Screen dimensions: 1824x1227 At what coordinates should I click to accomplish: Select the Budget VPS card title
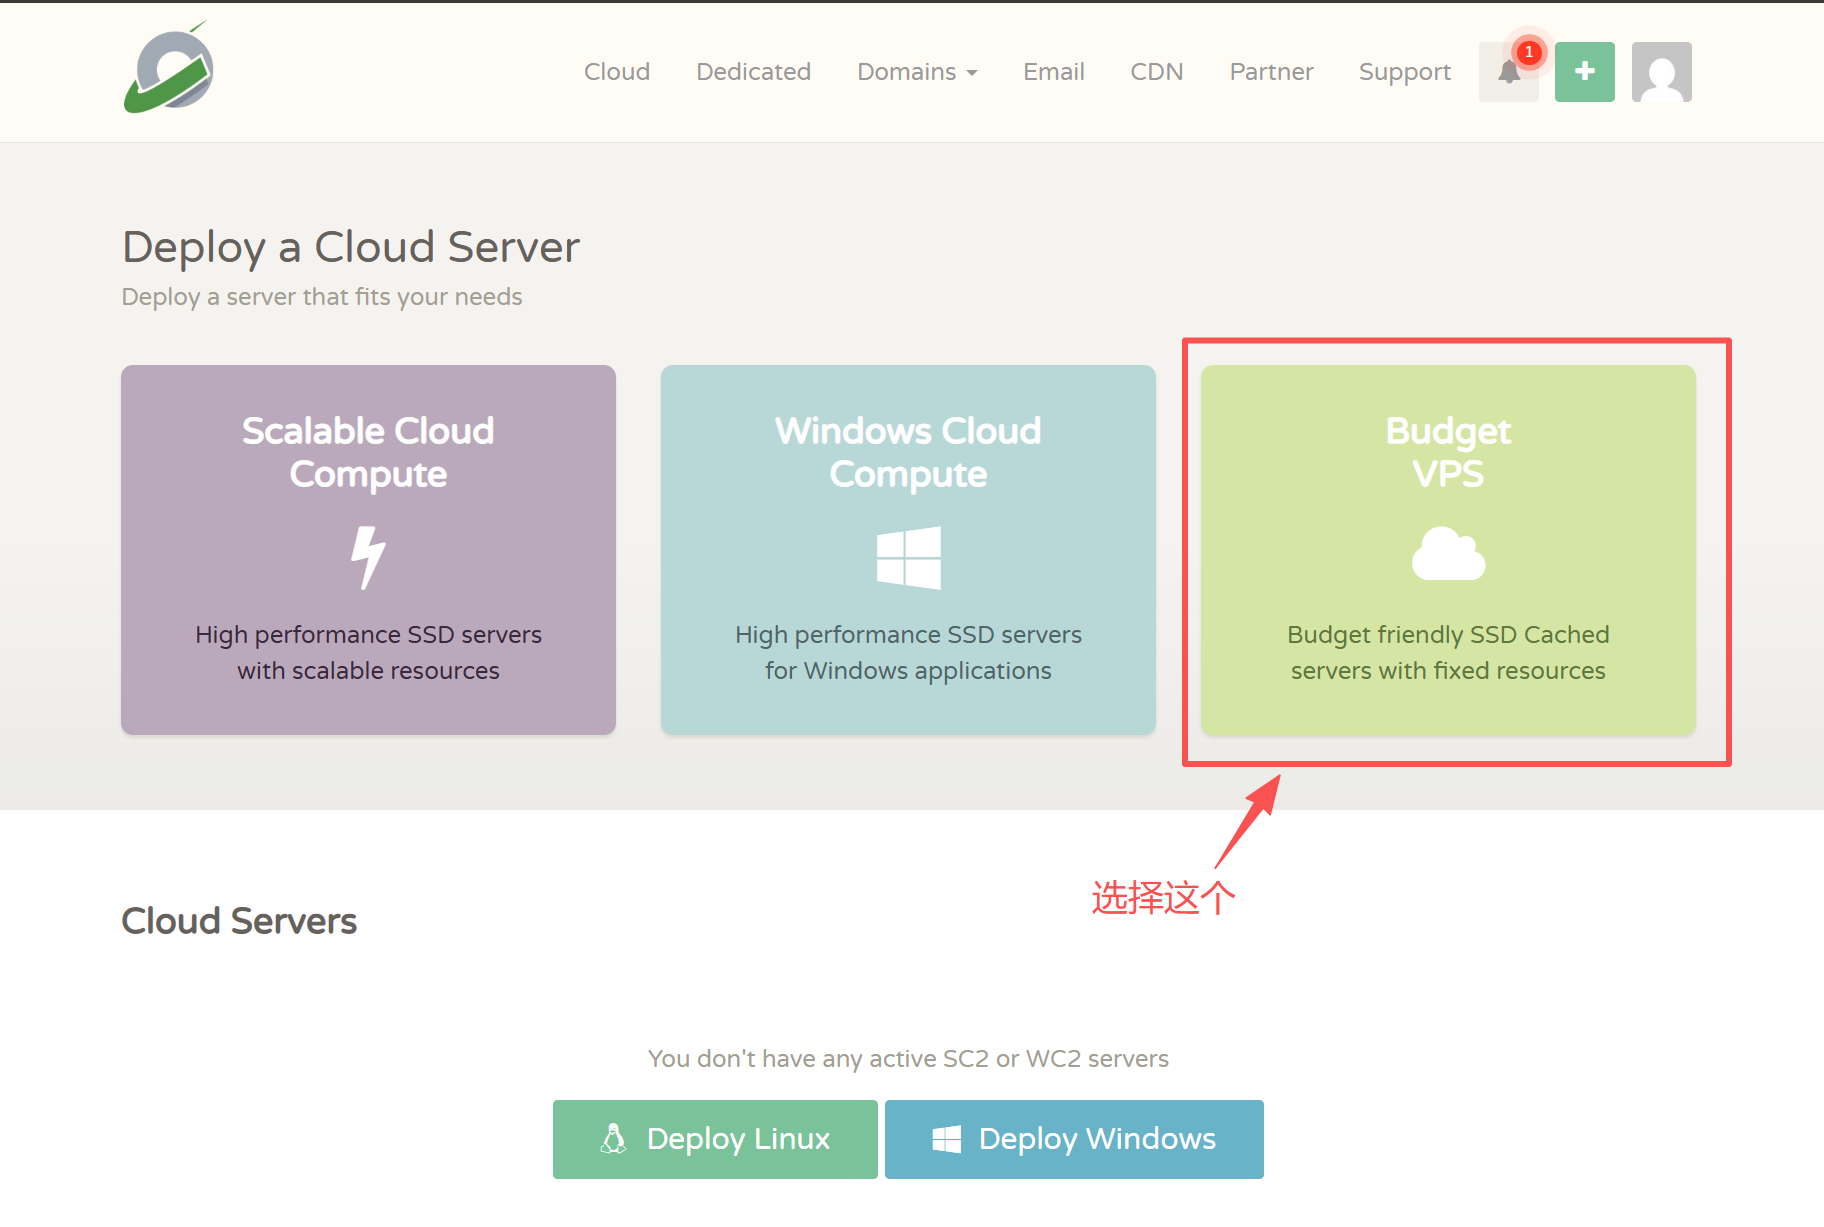tap(1448, 452)
